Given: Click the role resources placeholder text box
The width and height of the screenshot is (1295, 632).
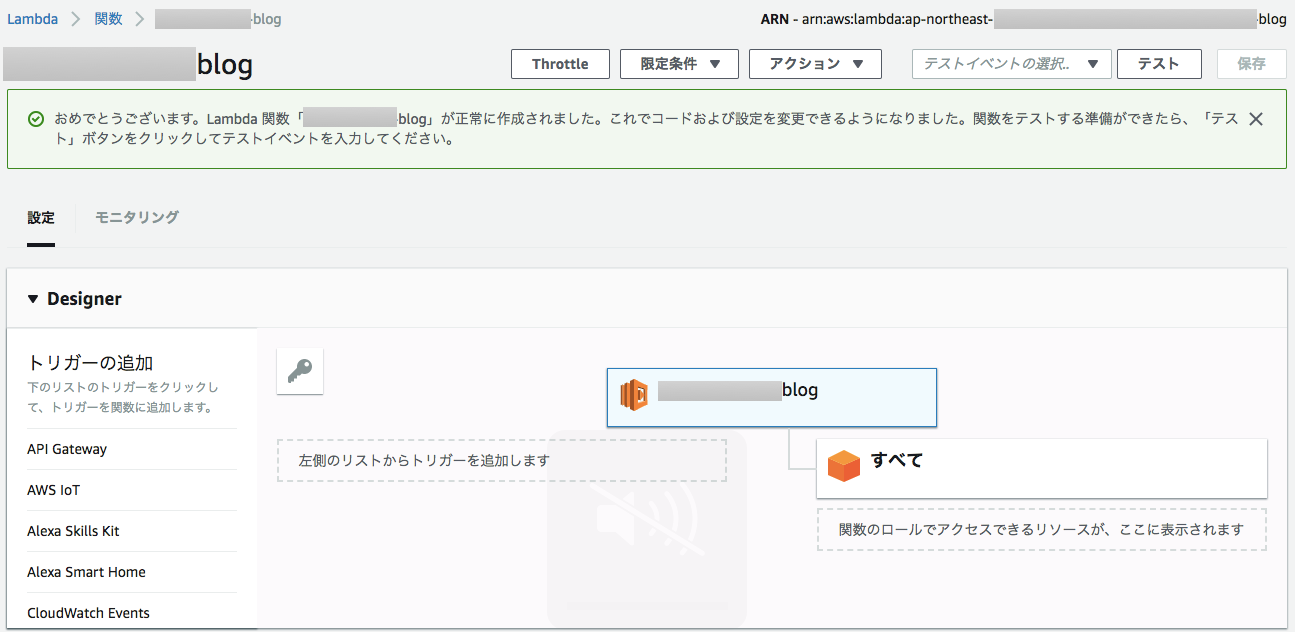Looking at the screenshot, I should coord(1042,529).
